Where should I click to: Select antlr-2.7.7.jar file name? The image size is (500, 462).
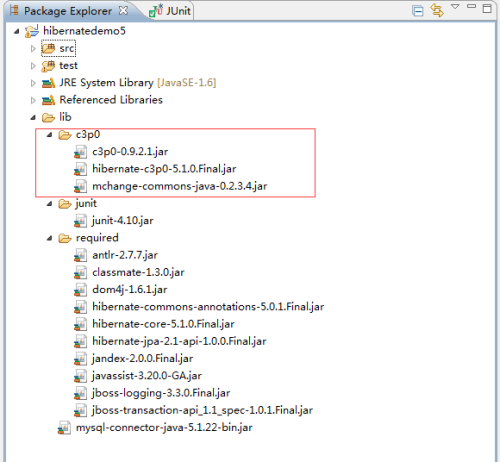[125, 255]
